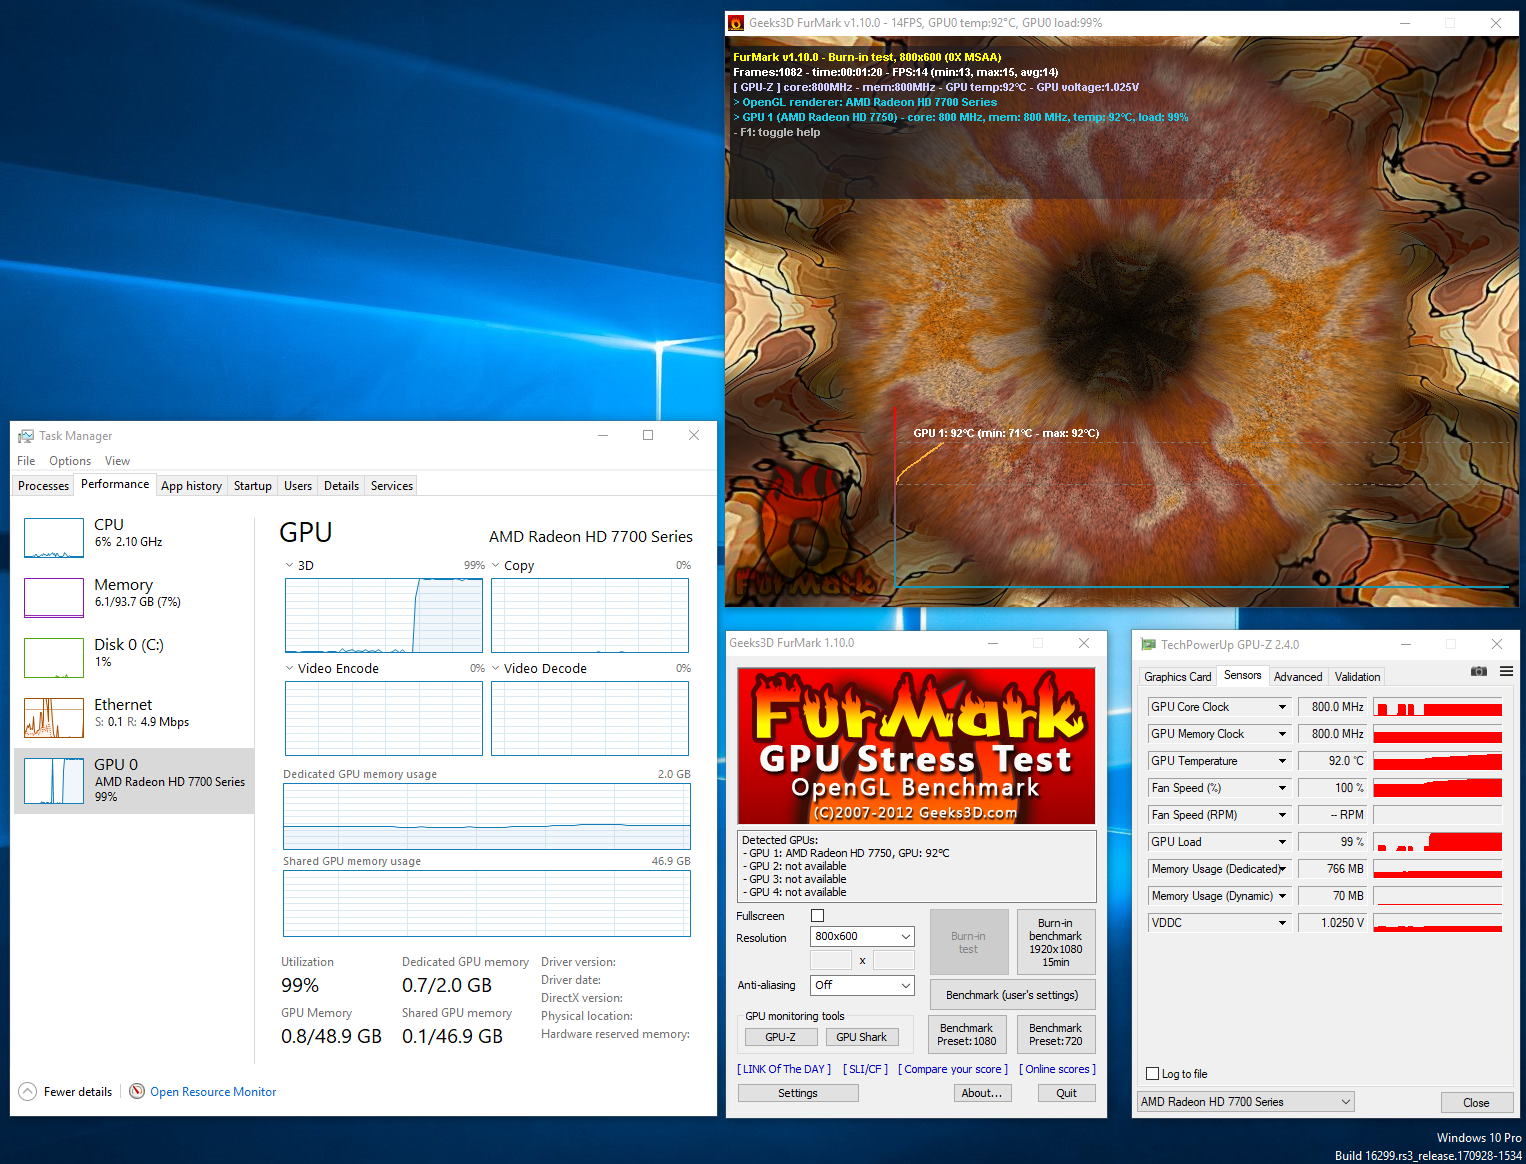Screen dimensions: 1526x1164
Task: Open the Task Manager Options menu
Action: [70, 461]
